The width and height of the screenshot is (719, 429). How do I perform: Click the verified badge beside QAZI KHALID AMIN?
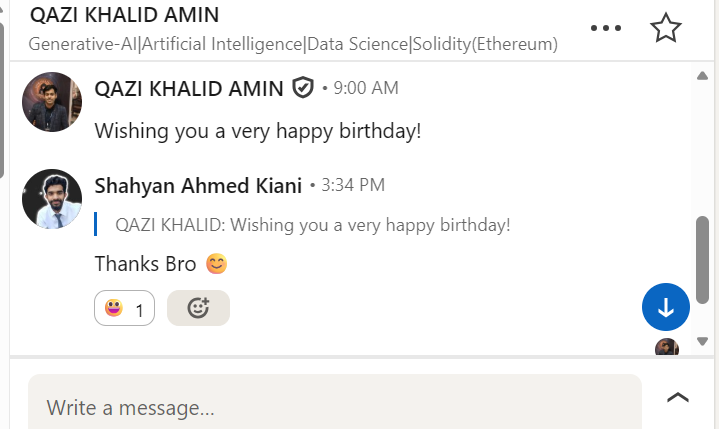pos(303,89)
